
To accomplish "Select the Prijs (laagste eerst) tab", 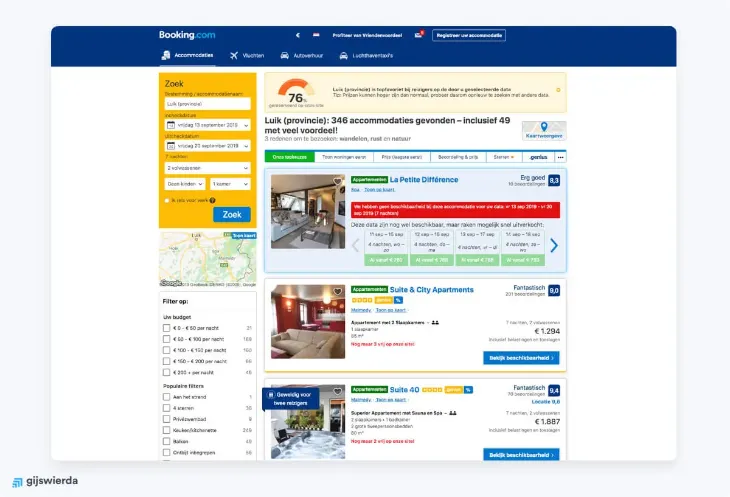I will click(x=402, y=157).
